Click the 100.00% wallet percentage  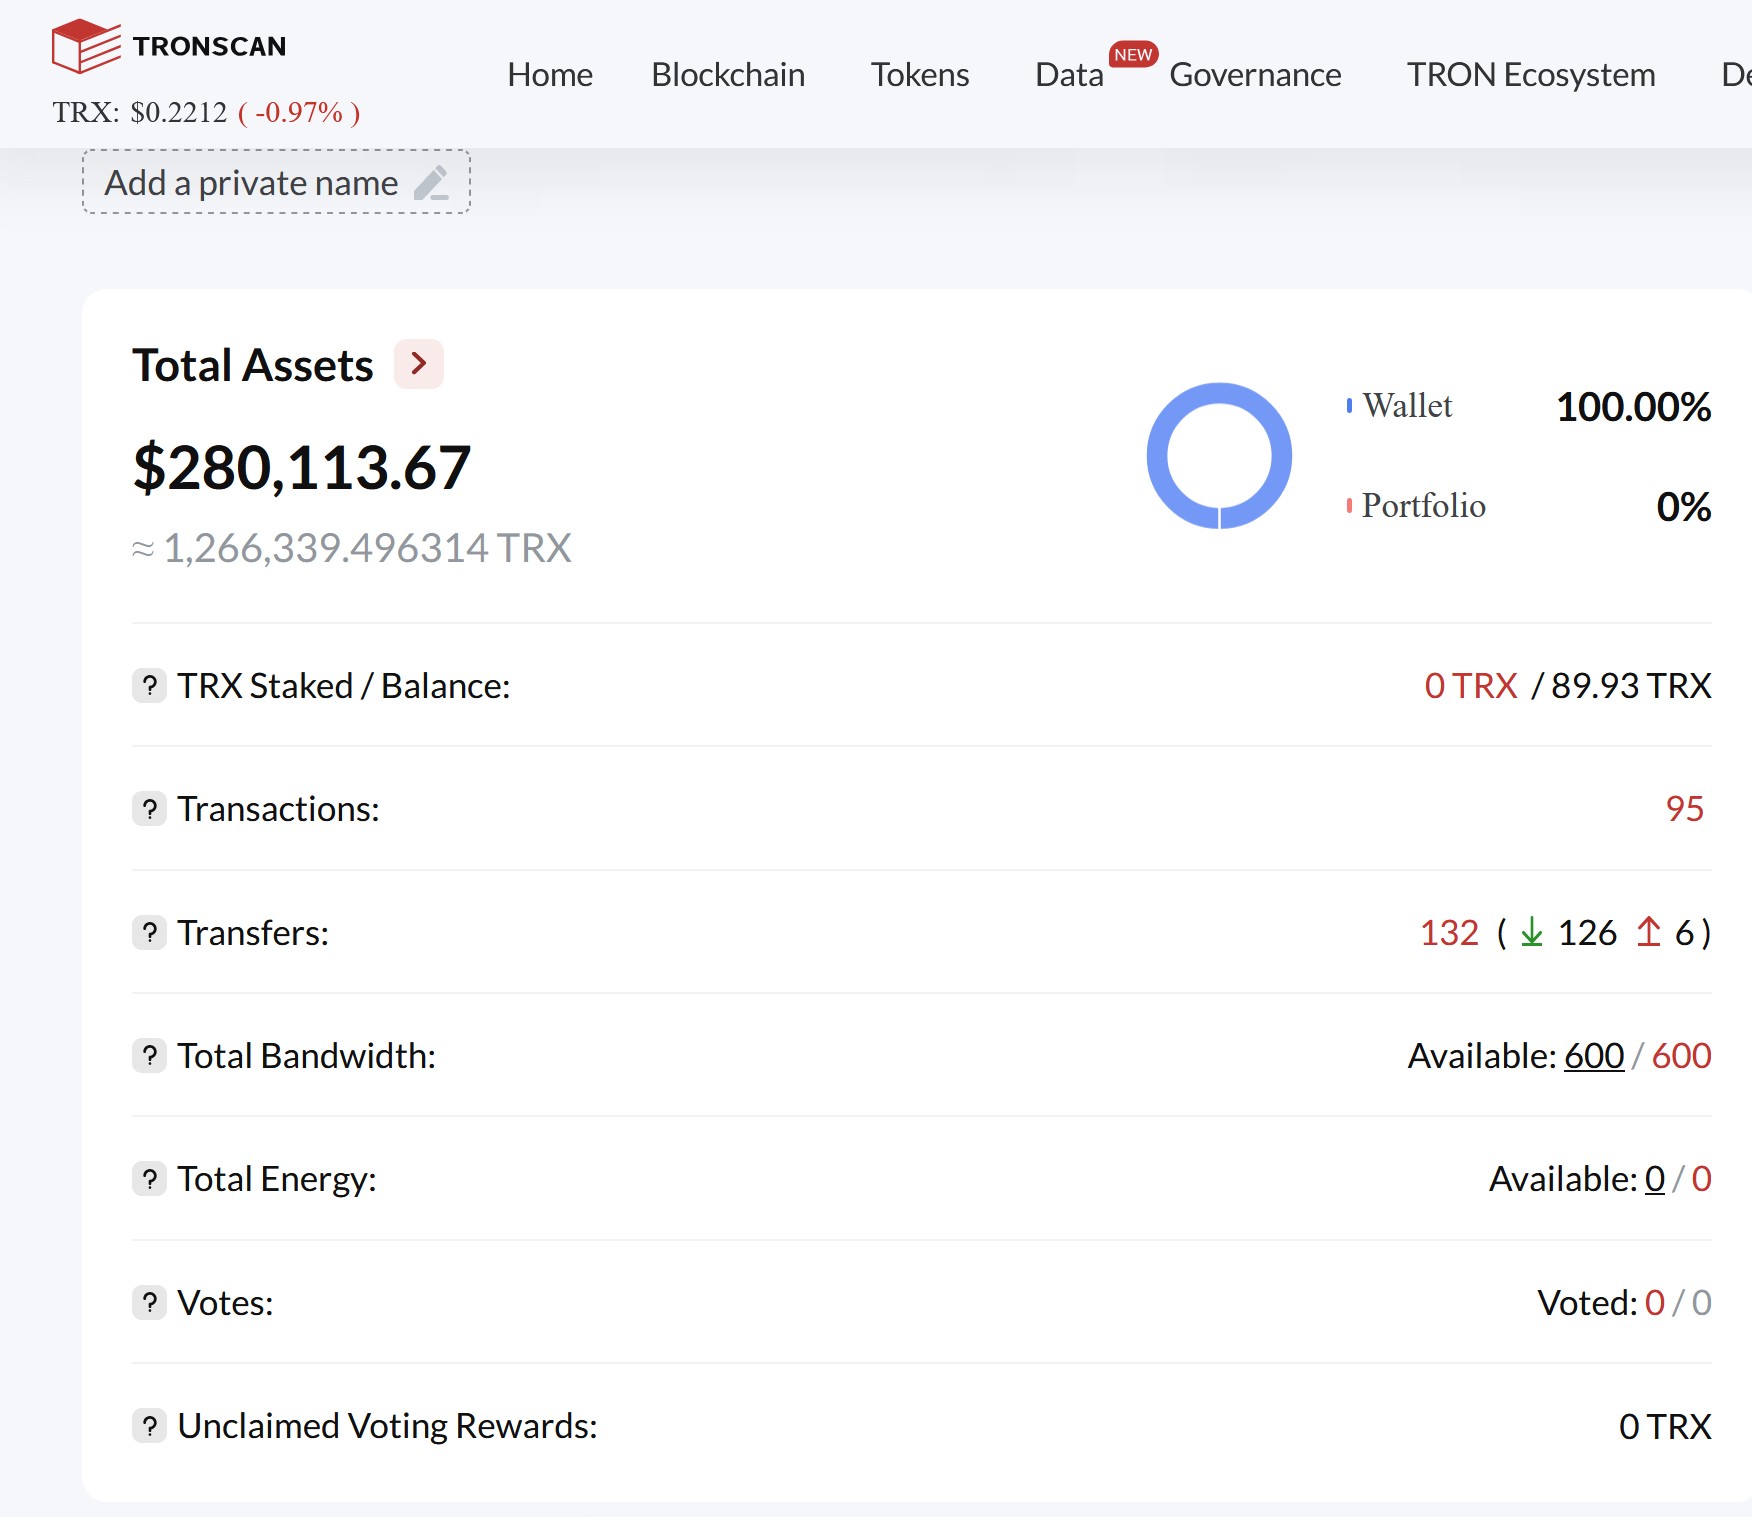pos(1634,407)
